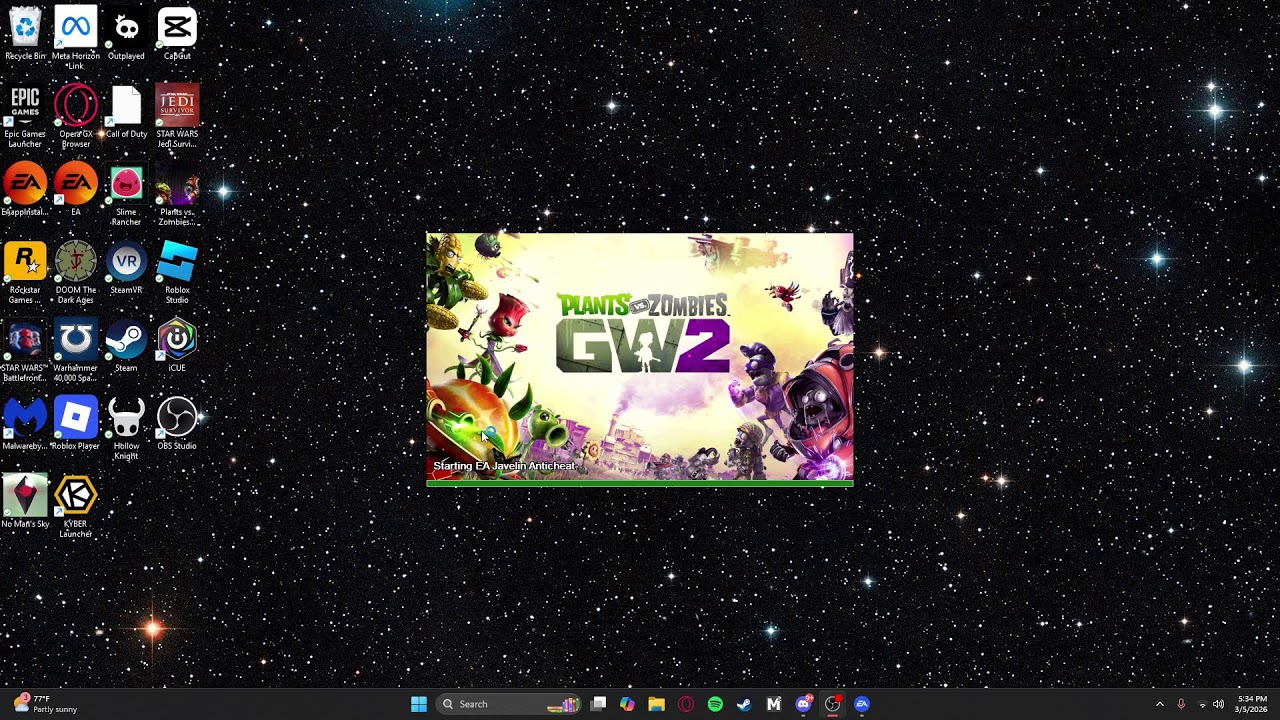This screenshot has height=720, width=1280.
Task: Open Spotify from the taskbar
Action: 715,704
